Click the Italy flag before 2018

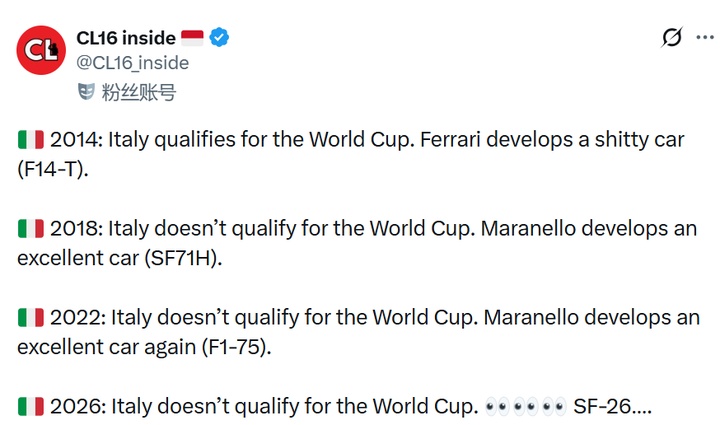[30, 229]
